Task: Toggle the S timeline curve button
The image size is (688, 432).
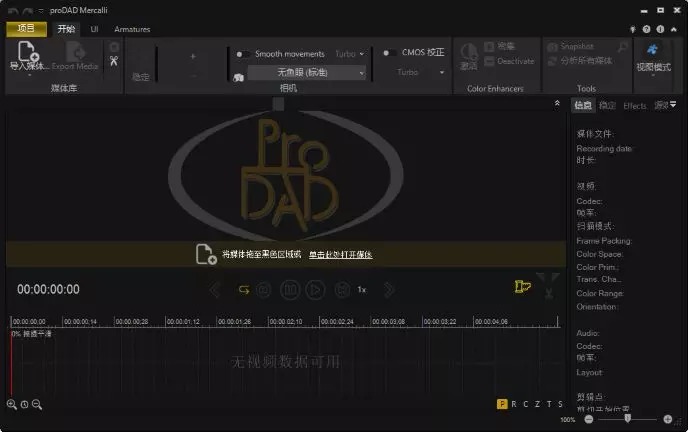Action: (560, 404)
